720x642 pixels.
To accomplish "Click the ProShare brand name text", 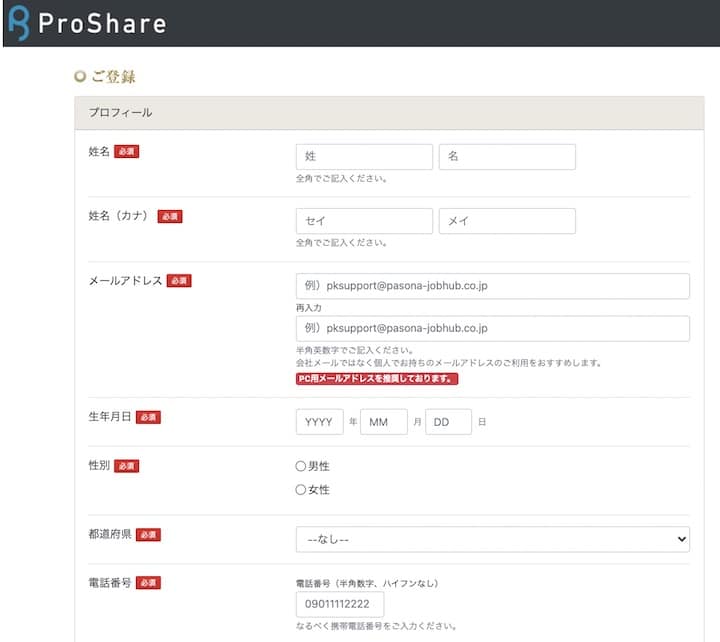I will pos(101,24).
